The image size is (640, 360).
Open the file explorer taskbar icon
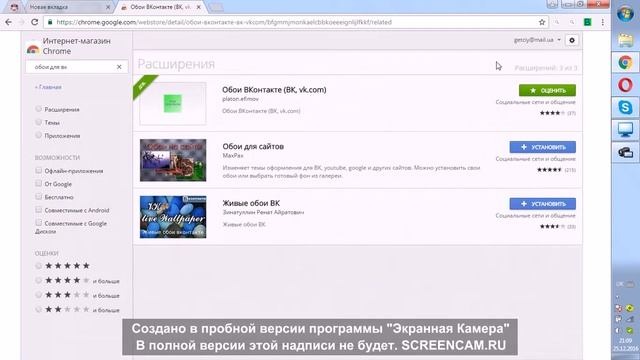(625, 40)
